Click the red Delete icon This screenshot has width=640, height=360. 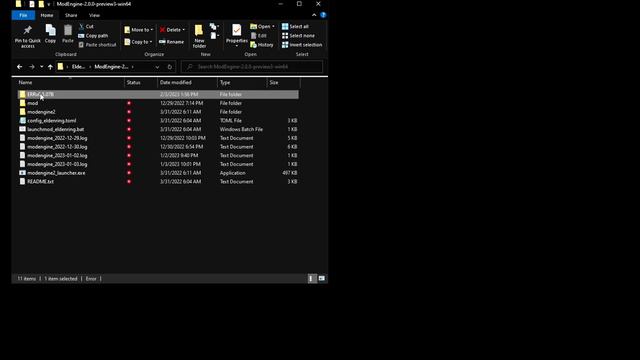(162, 30)
